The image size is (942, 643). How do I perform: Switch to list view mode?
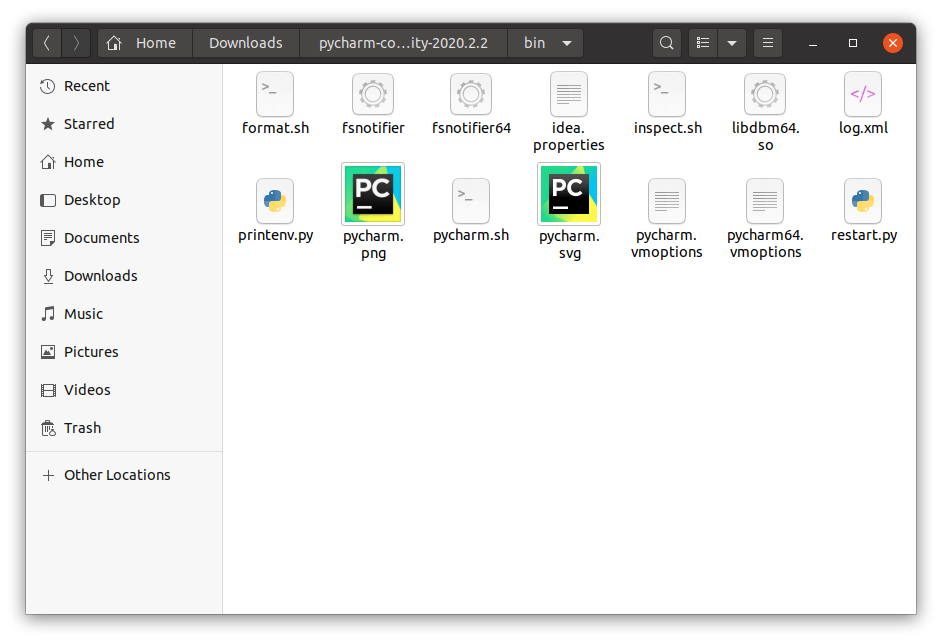pos(703,43)
